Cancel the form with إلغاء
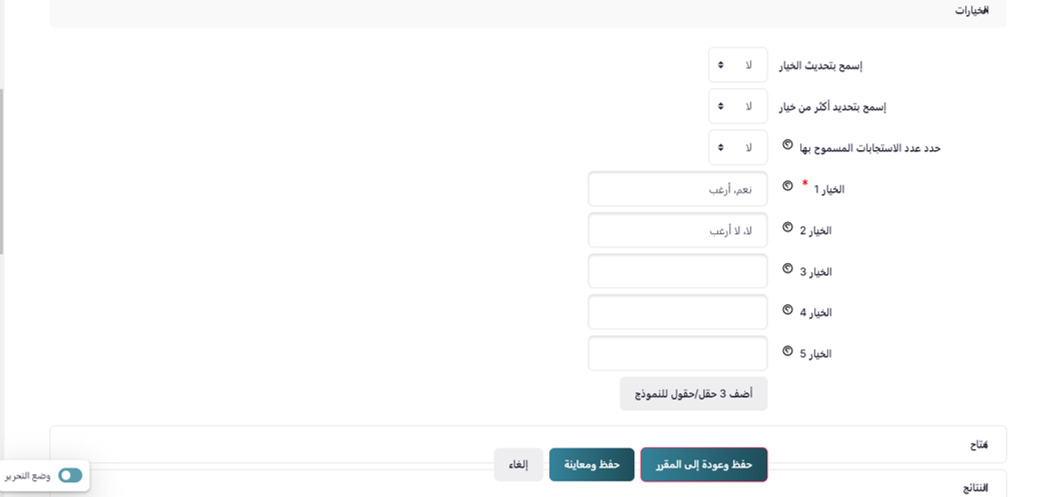This screenshot has width=1044, height=497. click(x=519, y=465)
